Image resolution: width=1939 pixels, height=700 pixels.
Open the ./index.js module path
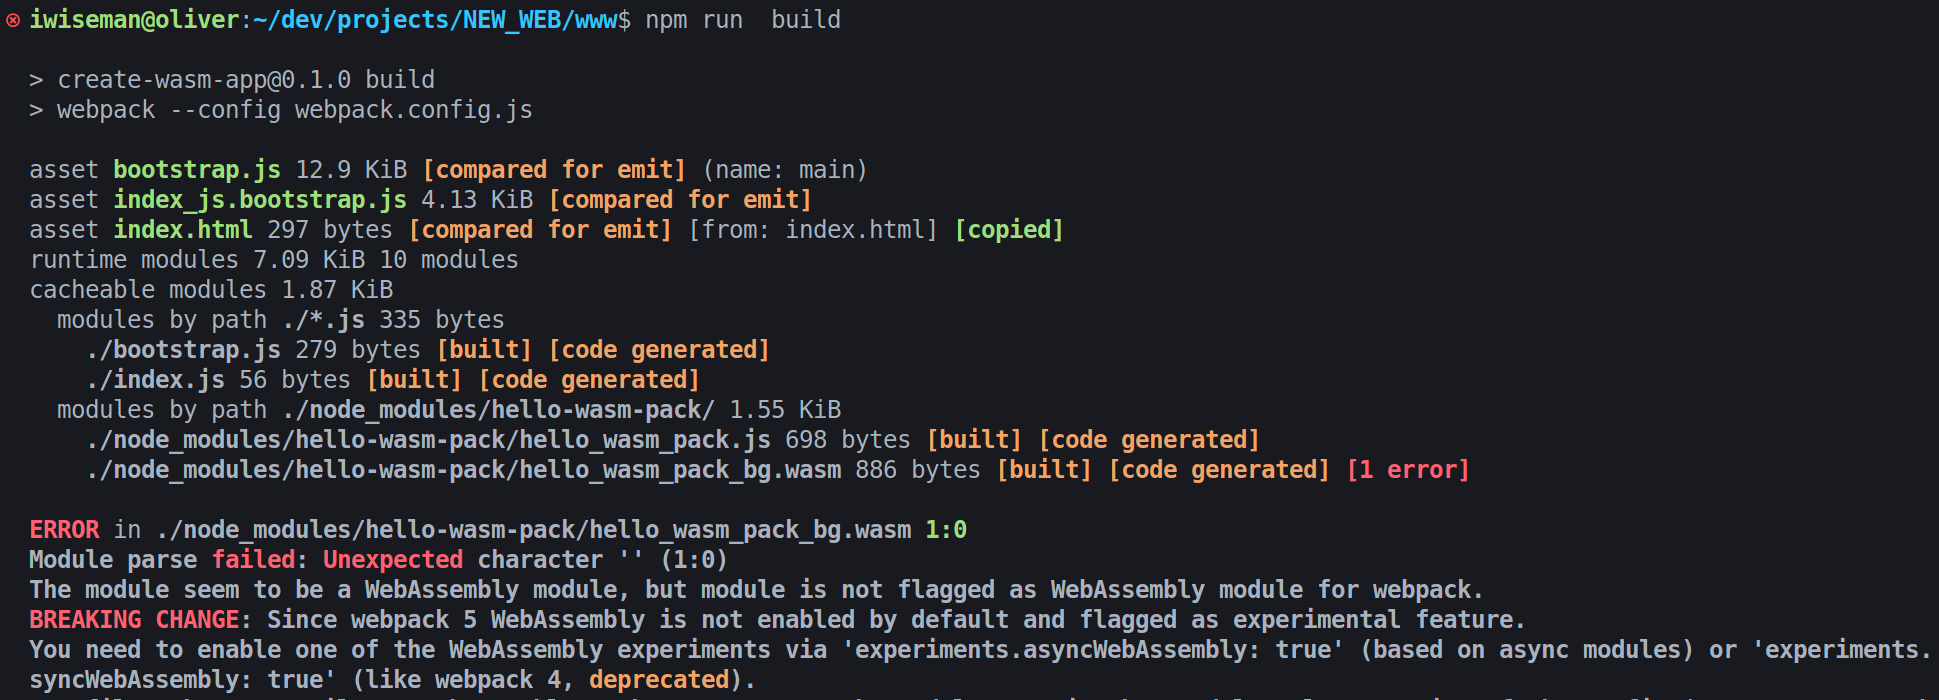click(x=154, y=380)
